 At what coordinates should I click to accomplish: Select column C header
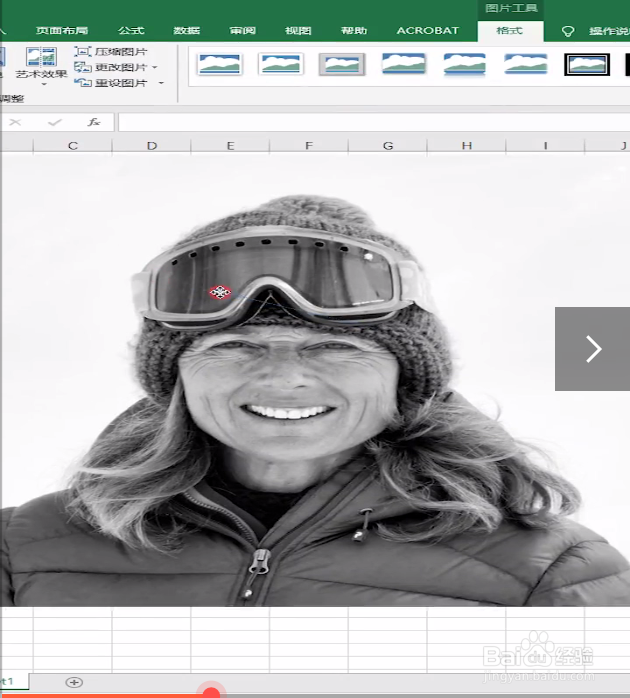(73, 146)
